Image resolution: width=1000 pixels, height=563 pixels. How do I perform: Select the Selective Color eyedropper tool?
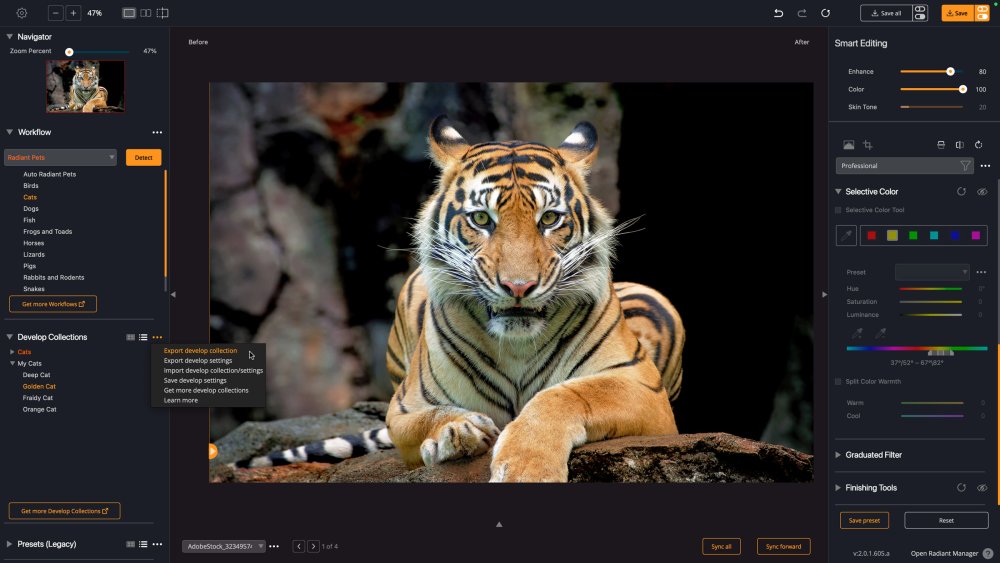(846, 235)
